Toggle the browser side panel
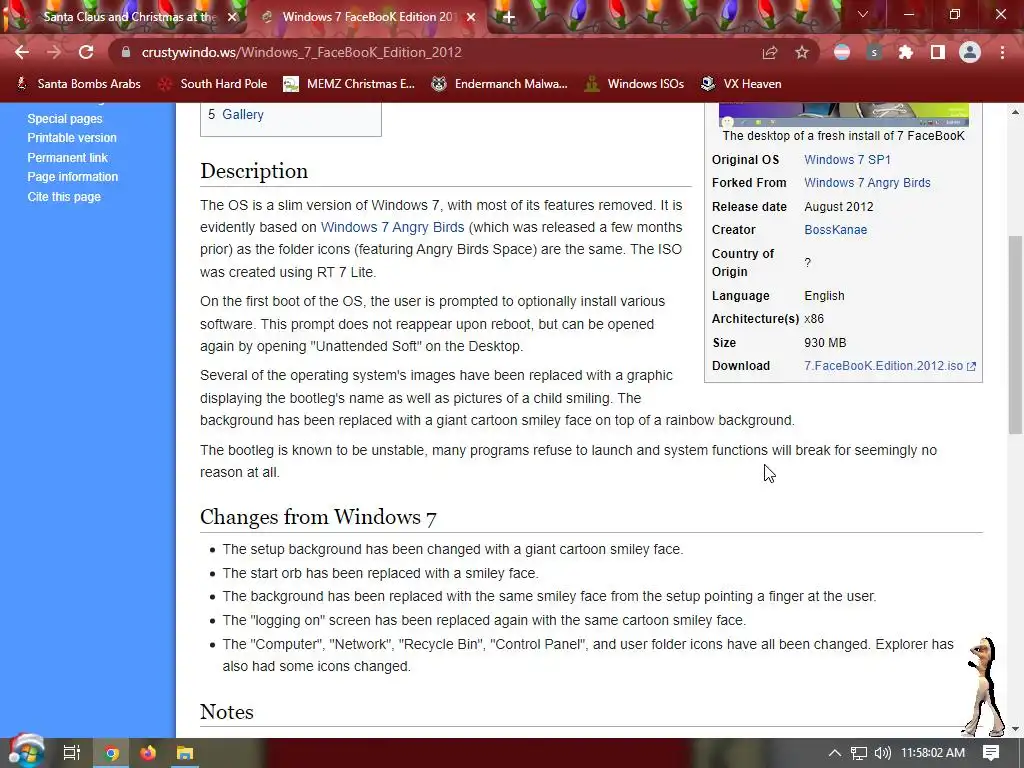The width and height of the screenshot is (1024, 768). tap(938, 52)
